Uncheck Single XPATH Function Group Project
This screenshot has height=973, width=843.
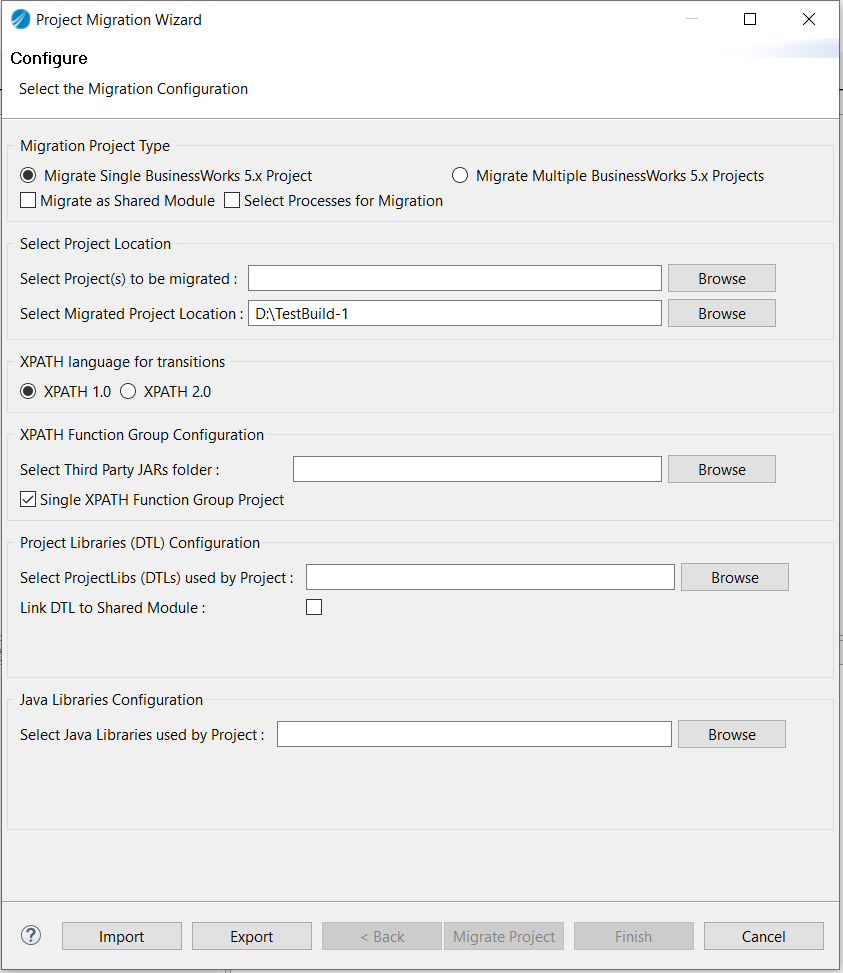pos(28,500)
